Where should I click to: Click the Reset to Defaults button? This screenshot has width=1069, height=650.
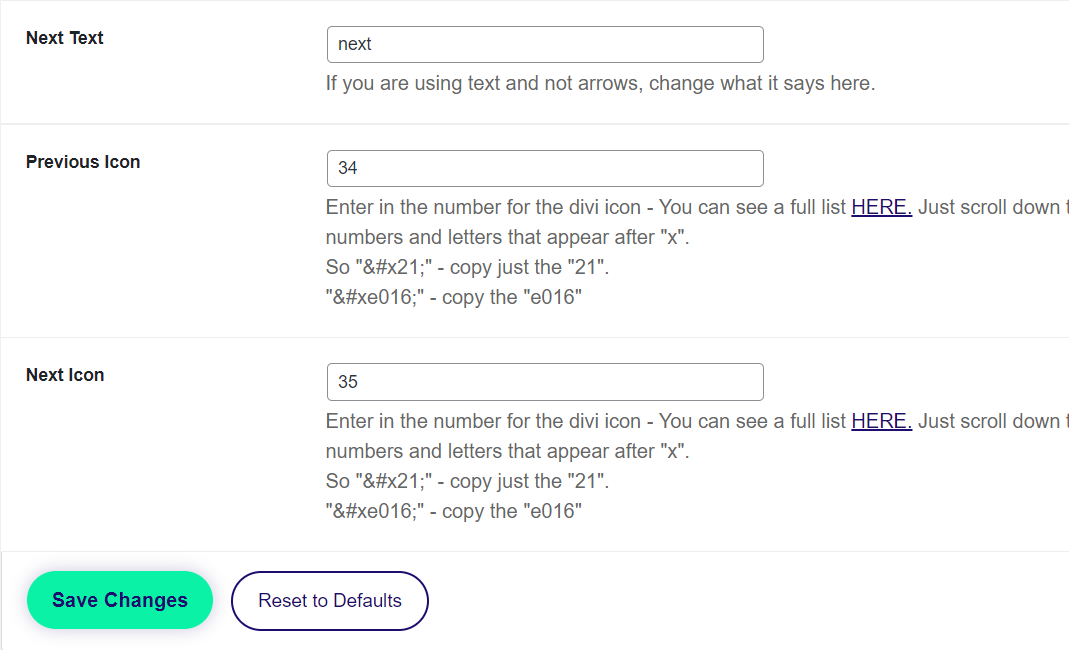point(330,601)
